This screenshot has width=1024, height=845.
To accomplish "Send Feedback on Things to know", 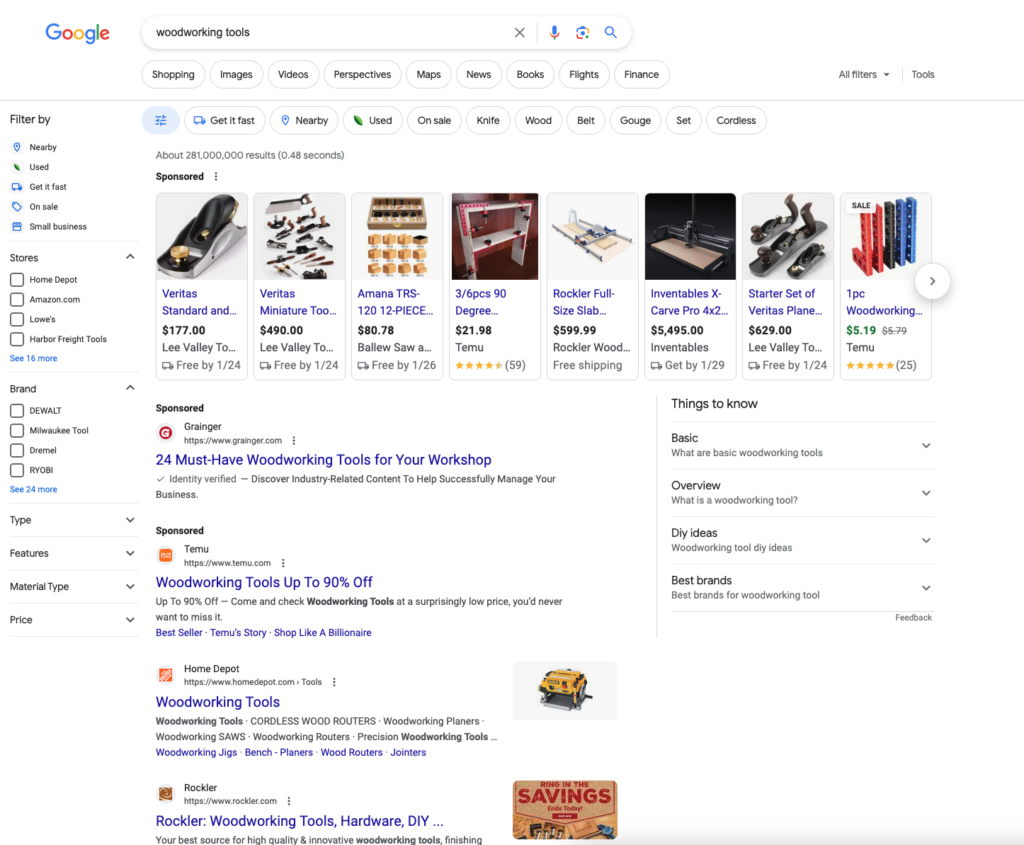I will click(913, 618).
